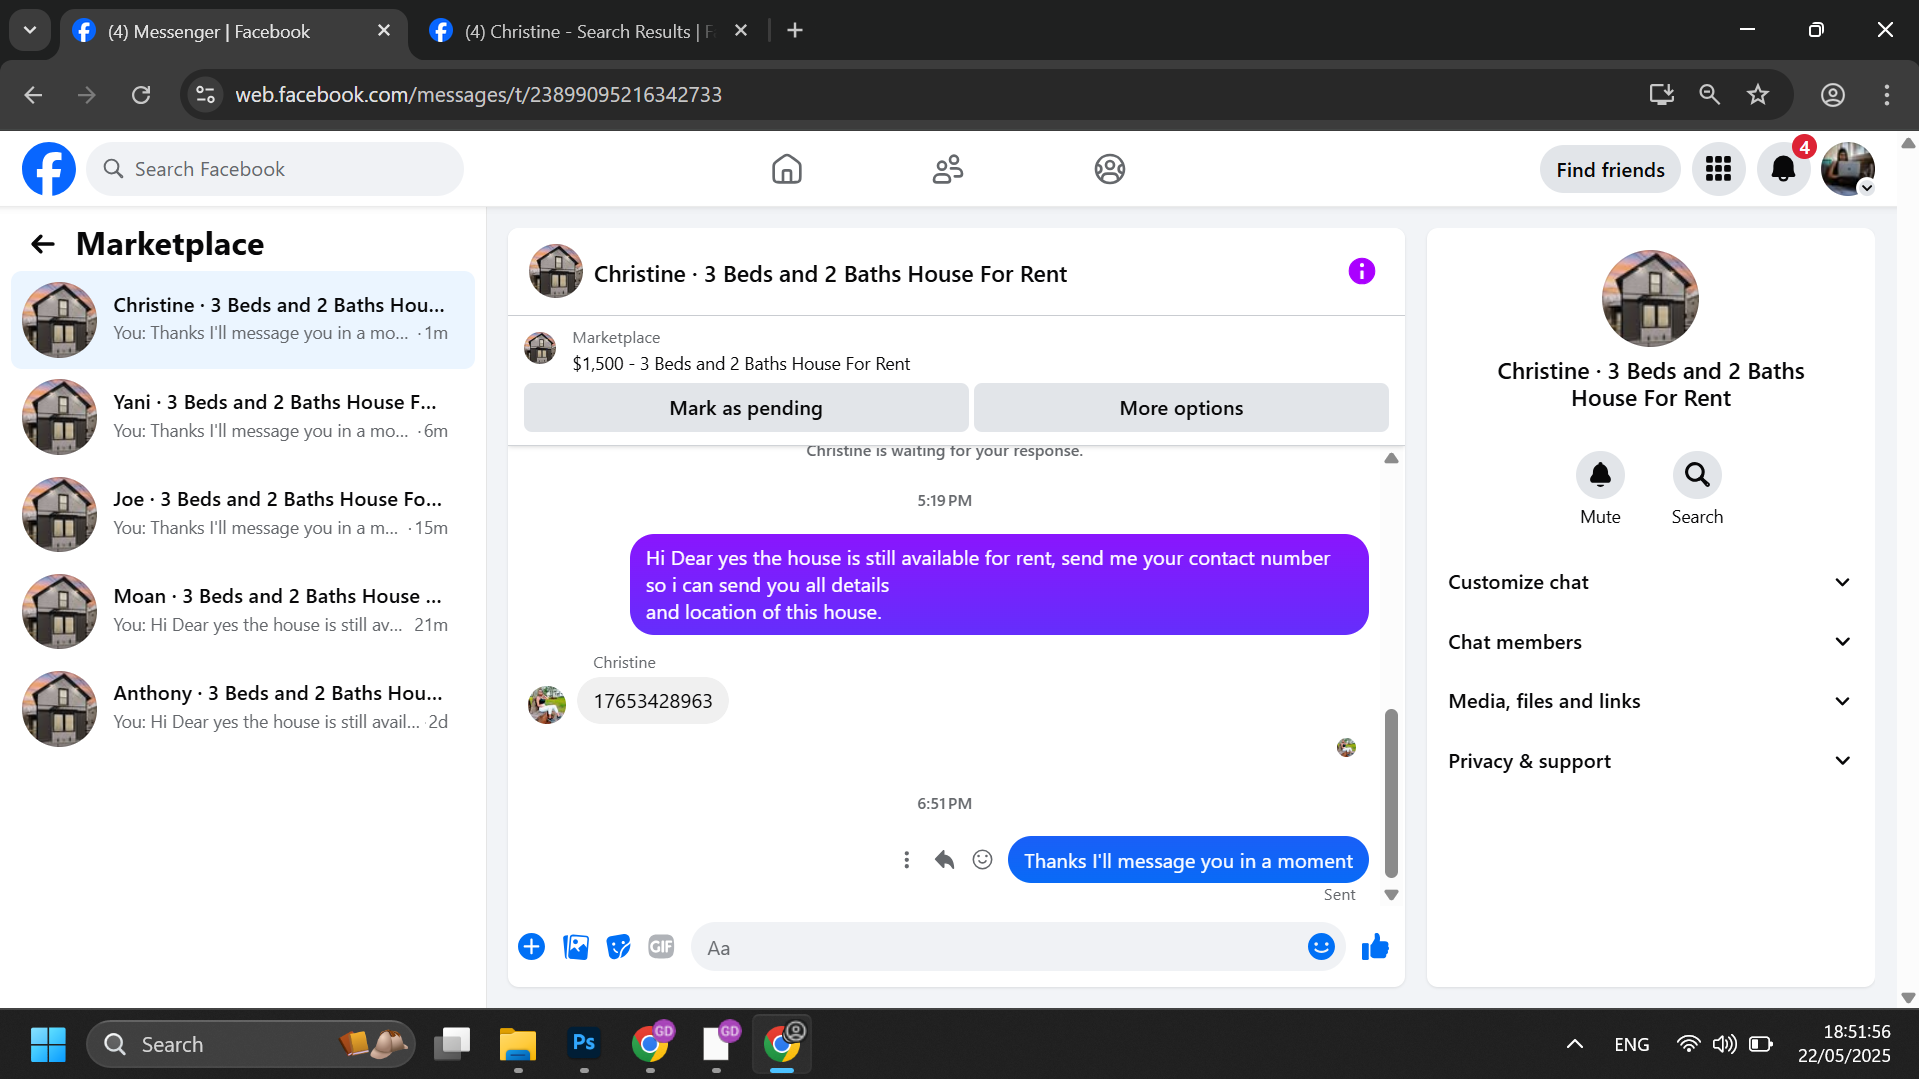Open conversation information purple icon
The image size is (1919, 1079).
point(1361,271)
